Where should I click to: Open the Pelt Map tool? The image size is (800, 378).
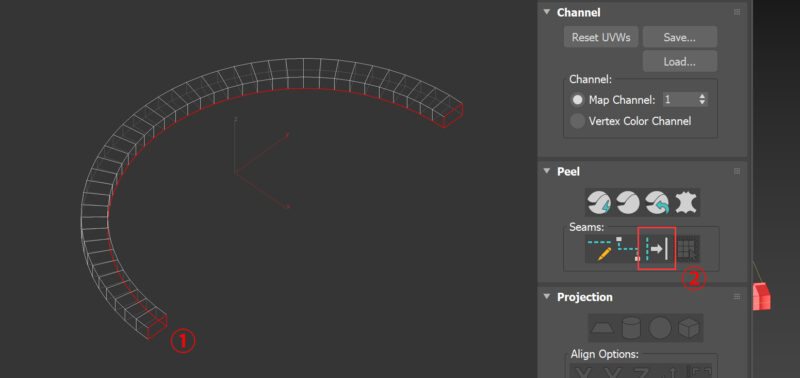[x=686, y=203]
